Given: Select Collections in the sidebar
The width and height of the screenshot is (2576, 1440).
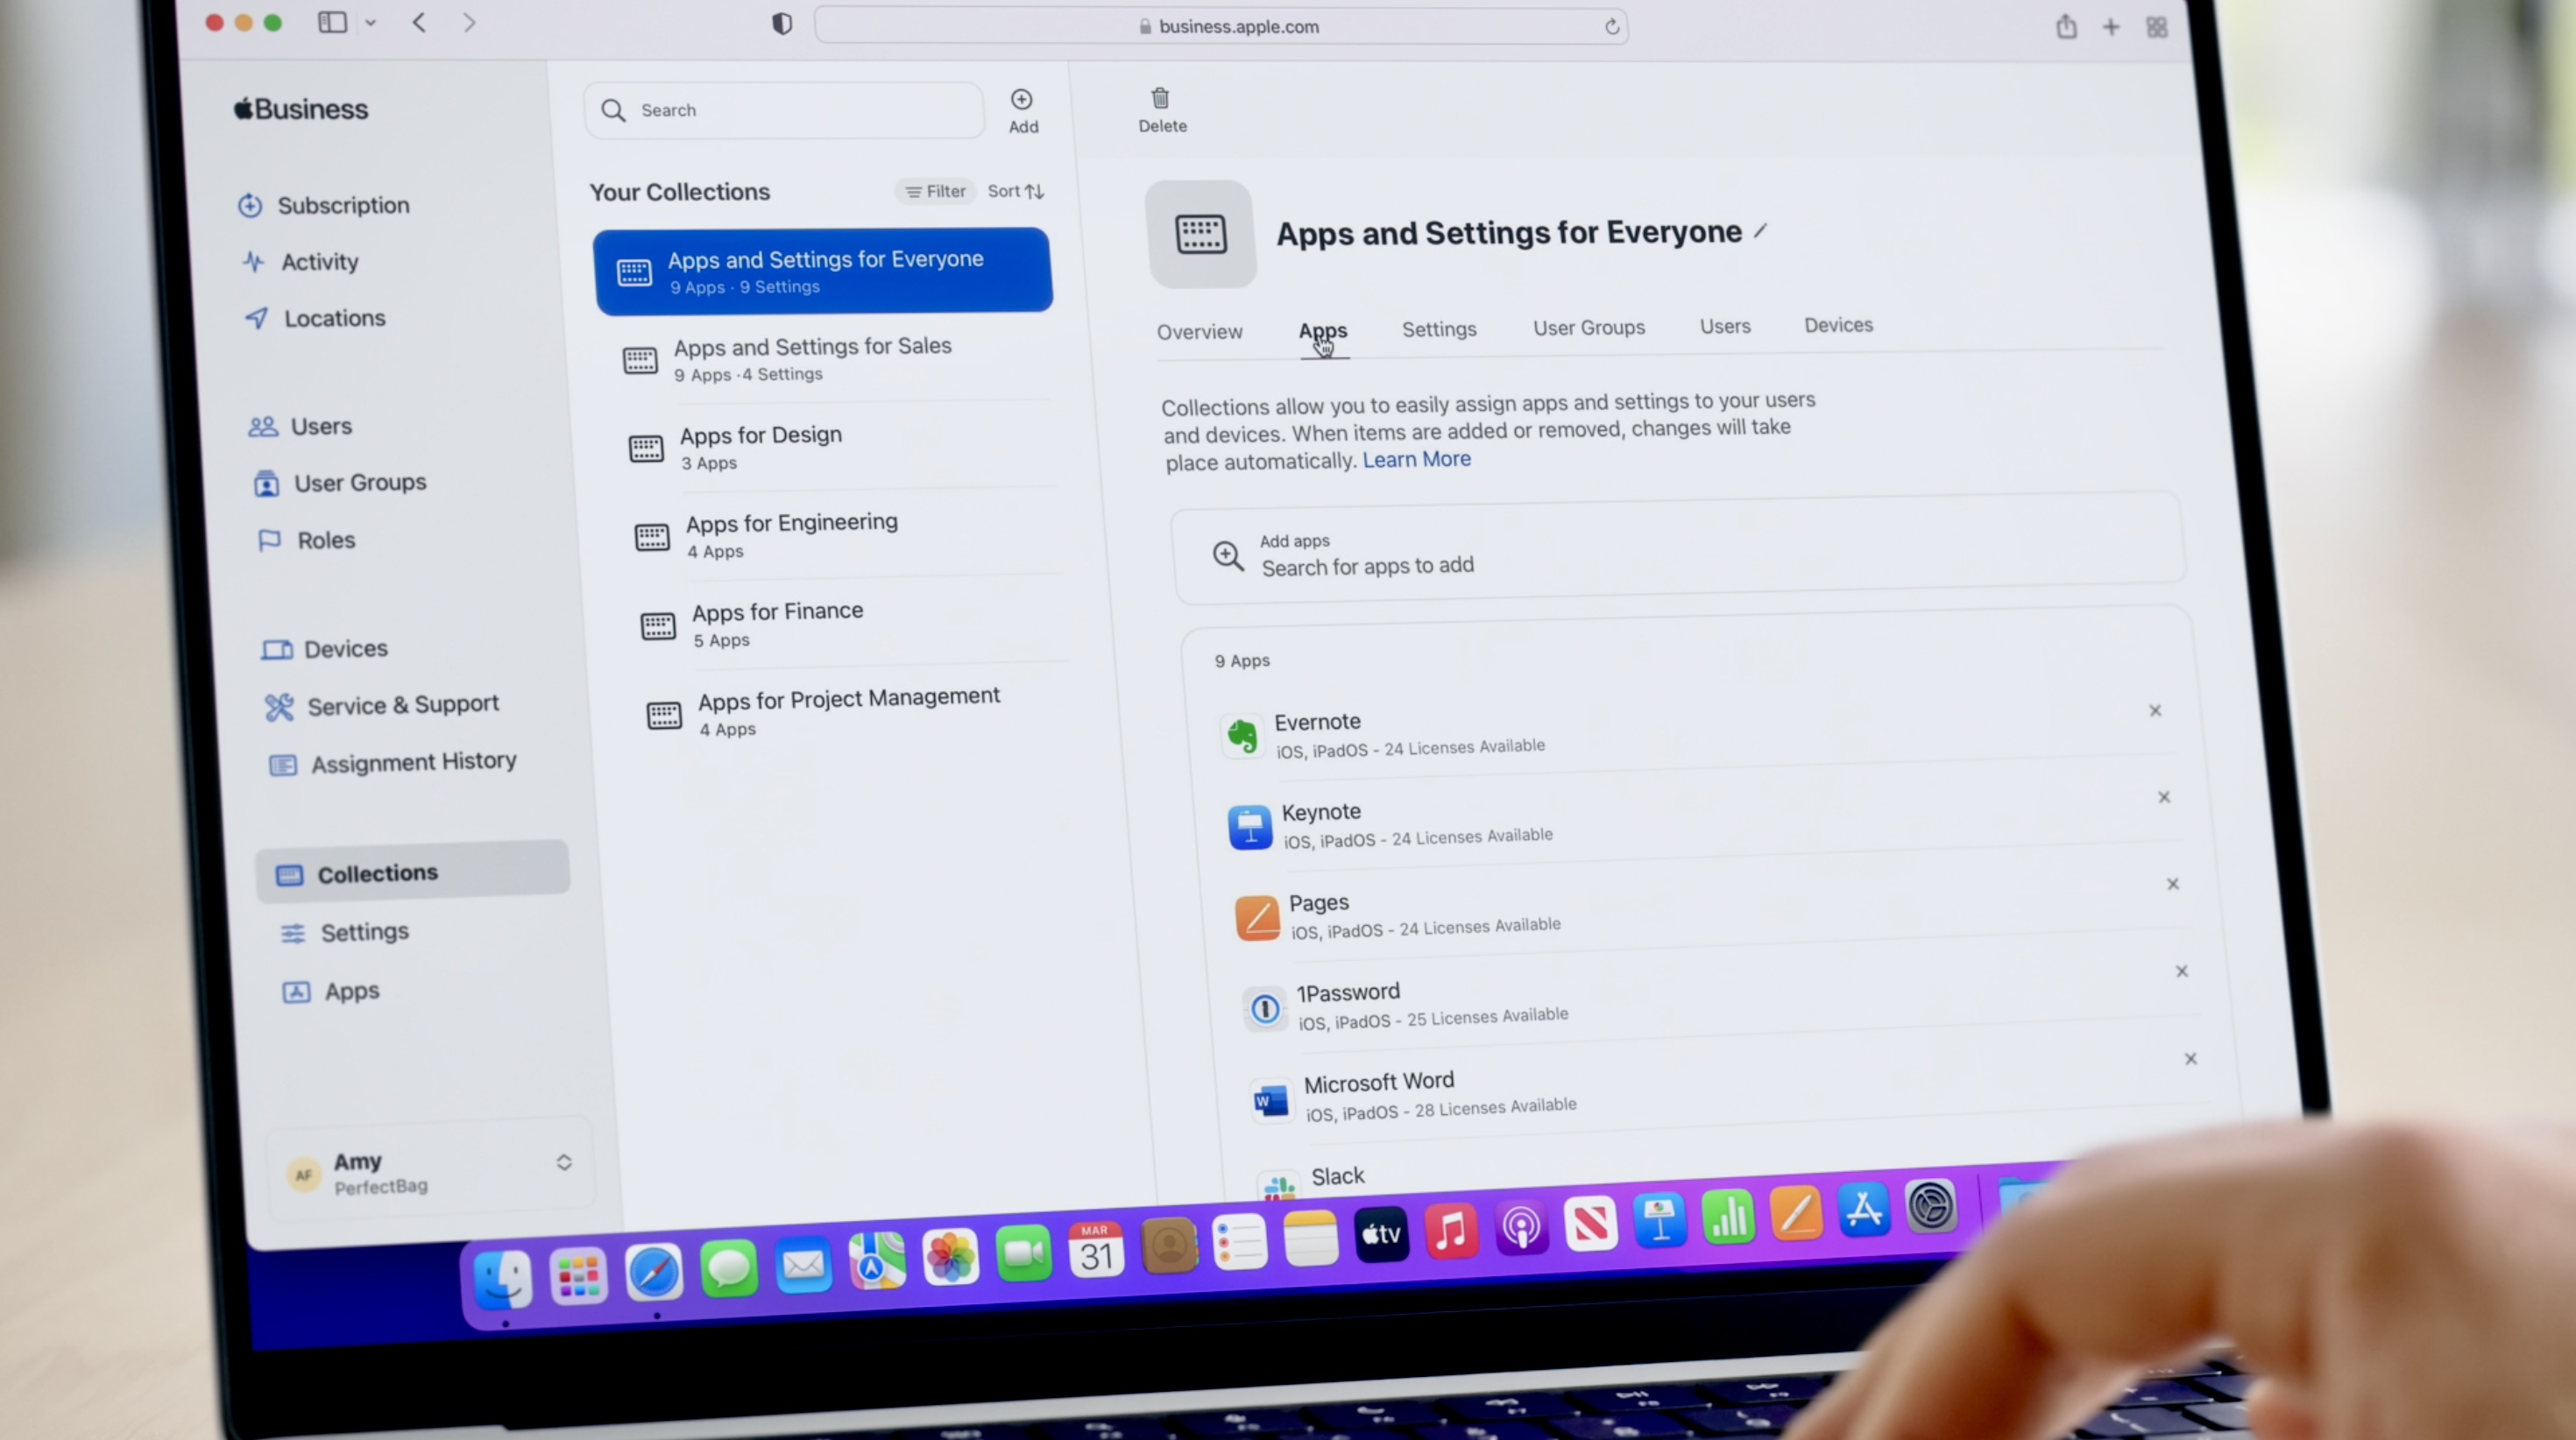Looking at the screenshot, I should tap(412, 872).
